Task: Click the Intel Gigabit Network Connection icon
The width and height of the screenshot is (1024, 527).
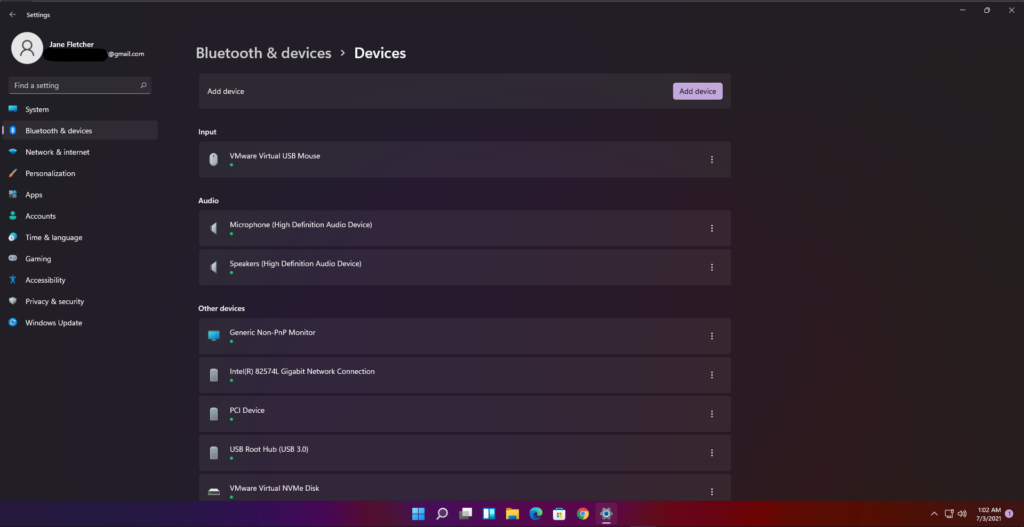Action: coord(214,375)
